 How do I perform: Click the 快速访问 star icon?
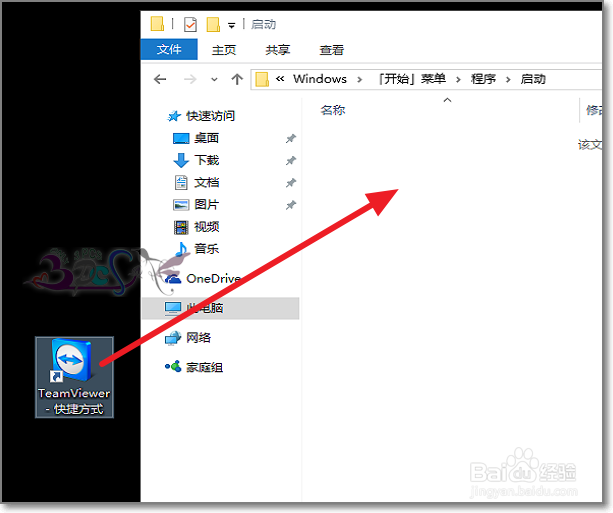coord(174,116)
